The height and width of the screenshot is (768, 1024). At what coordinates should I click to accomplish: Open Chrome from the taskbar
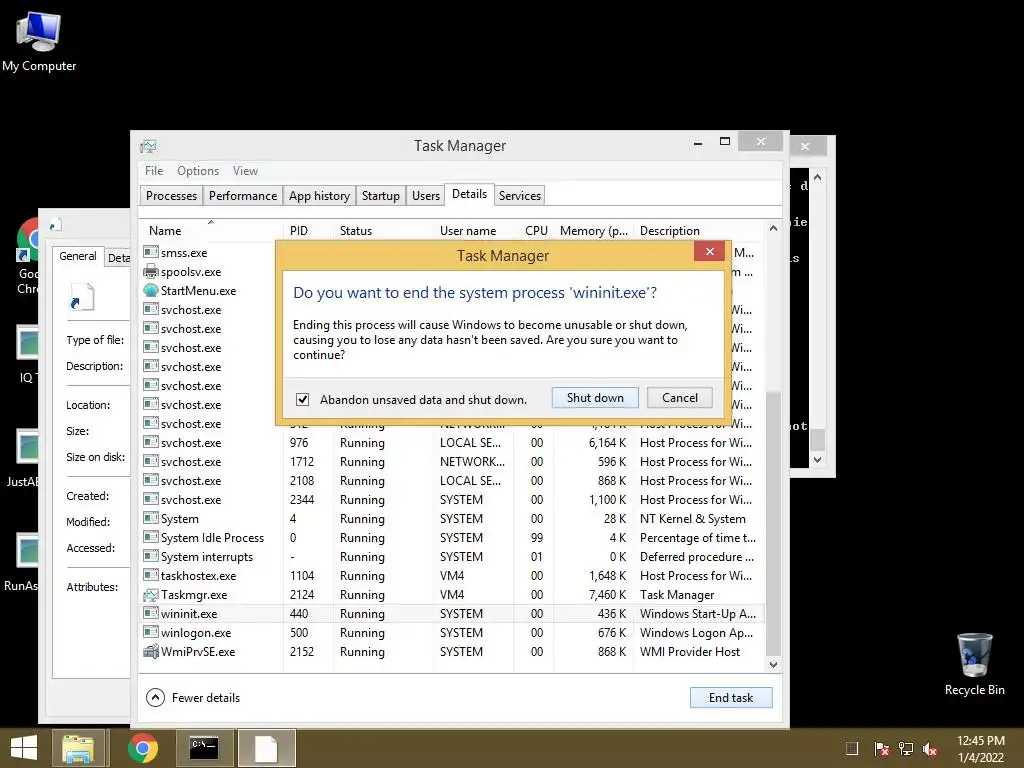(x=143, y=748)
